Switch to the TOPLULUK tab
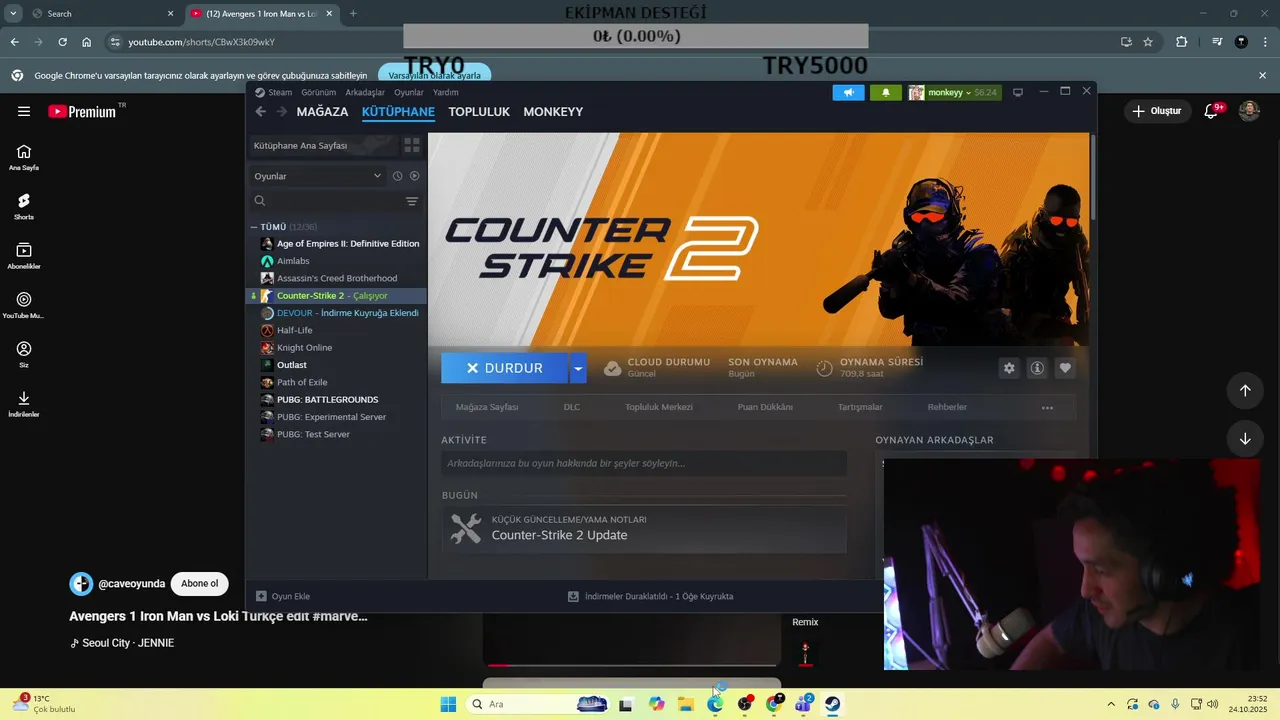Viewport: 1280px width, 720px height. 479,112
